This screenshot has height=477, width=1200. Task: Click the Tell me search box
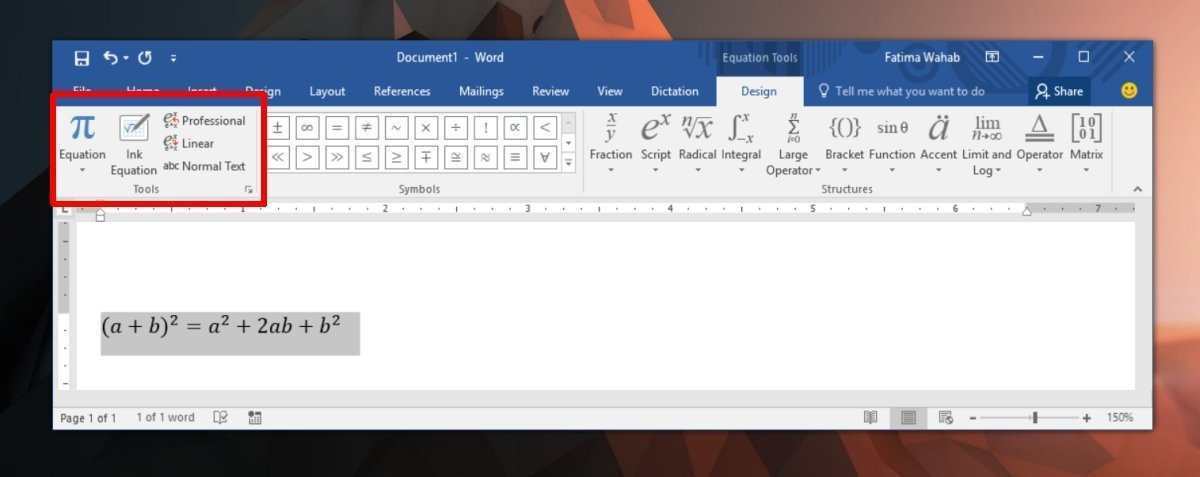(909, 91)
